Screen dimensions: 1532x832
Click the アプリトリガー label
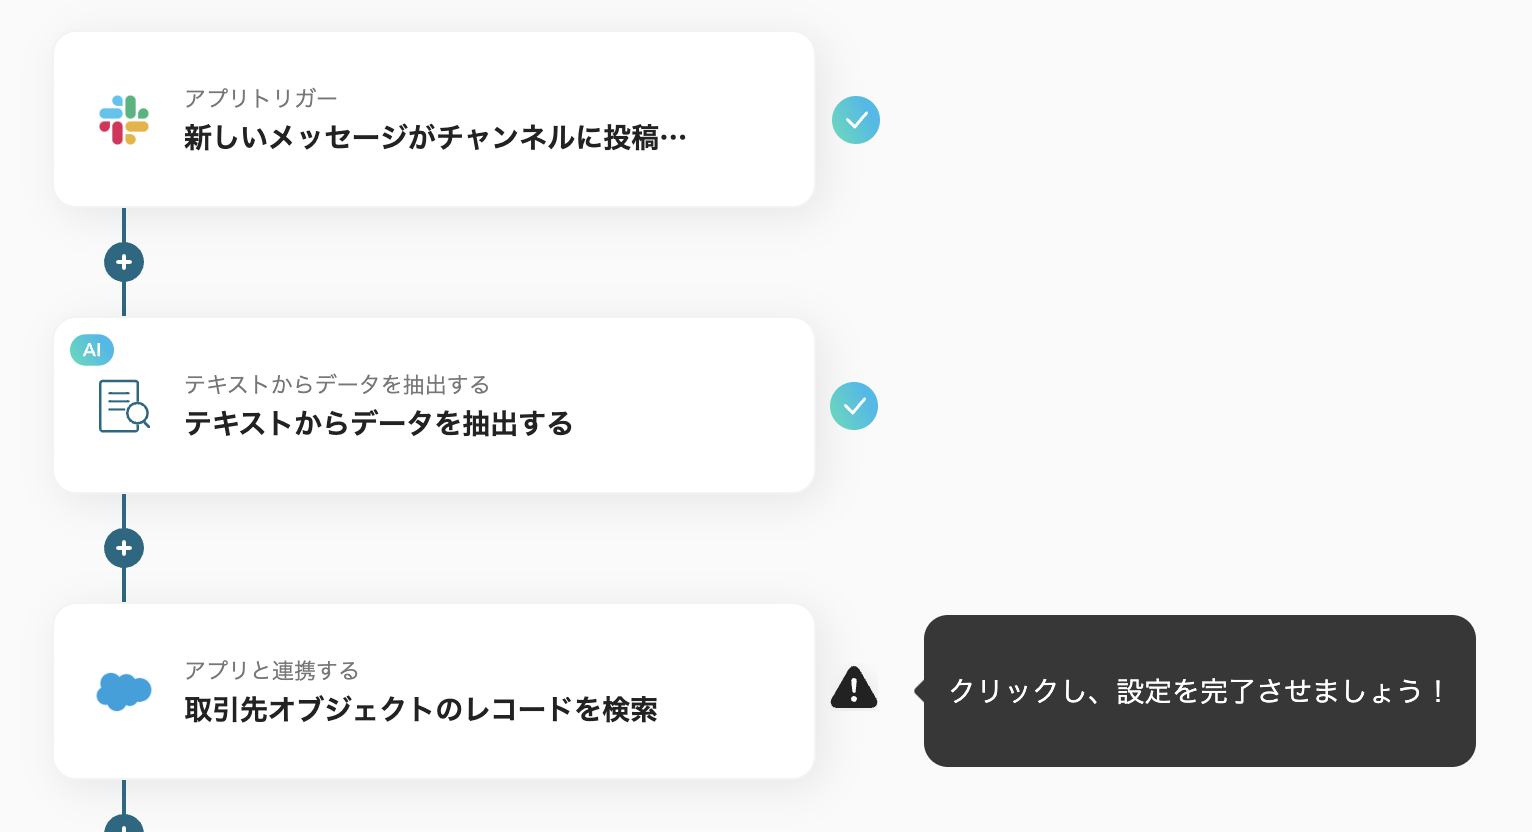[261, 98]
